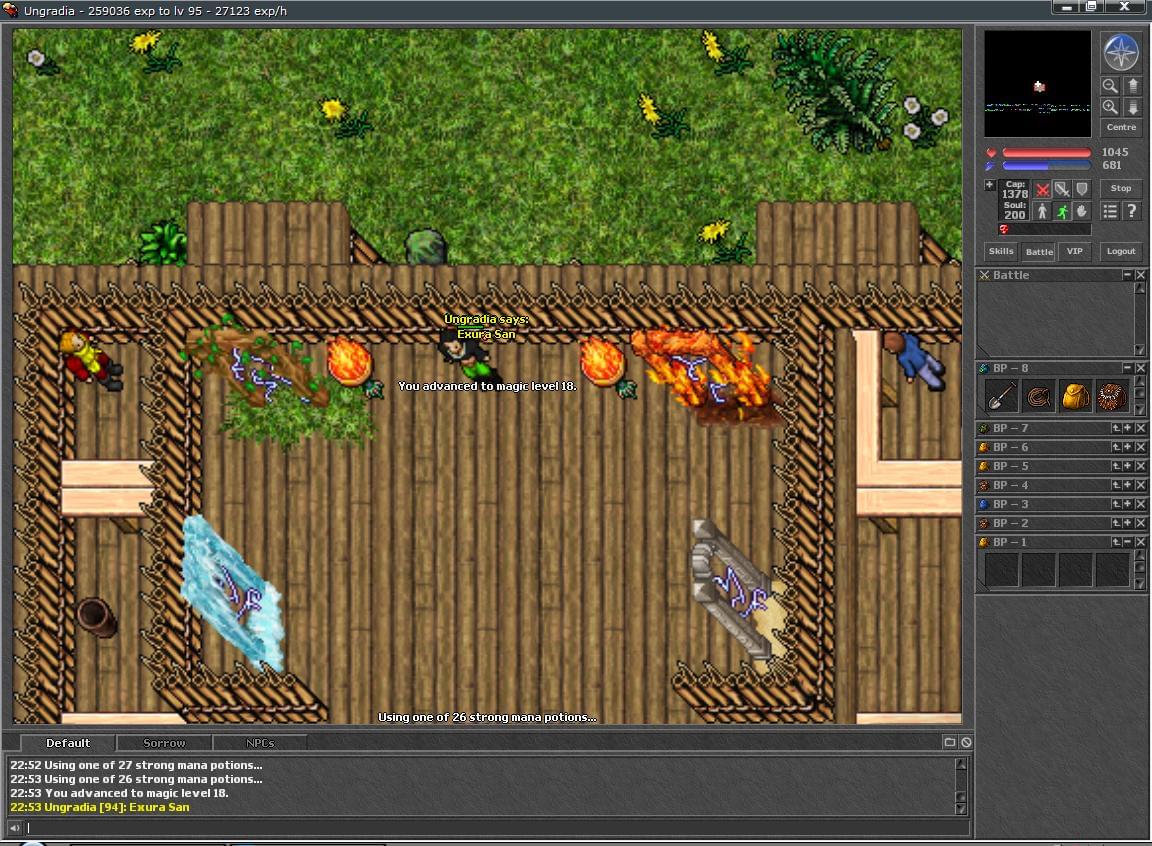The height and width of the screenshot is (846, 1152).
Task: Switch to the NPCs chat tab
Action: [260, 743]
